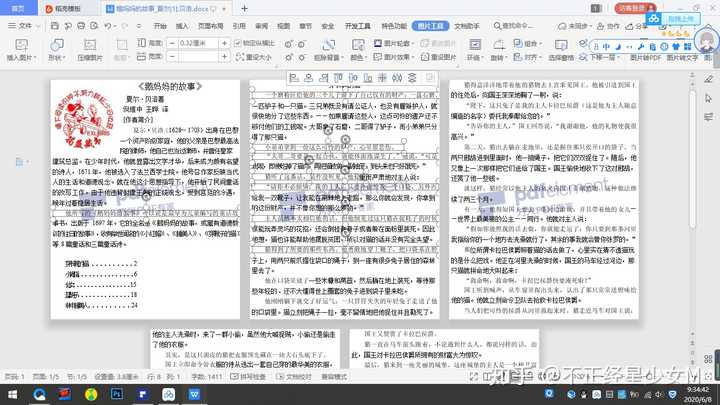
Task: Click the height value input field
Action: [198, 43]
